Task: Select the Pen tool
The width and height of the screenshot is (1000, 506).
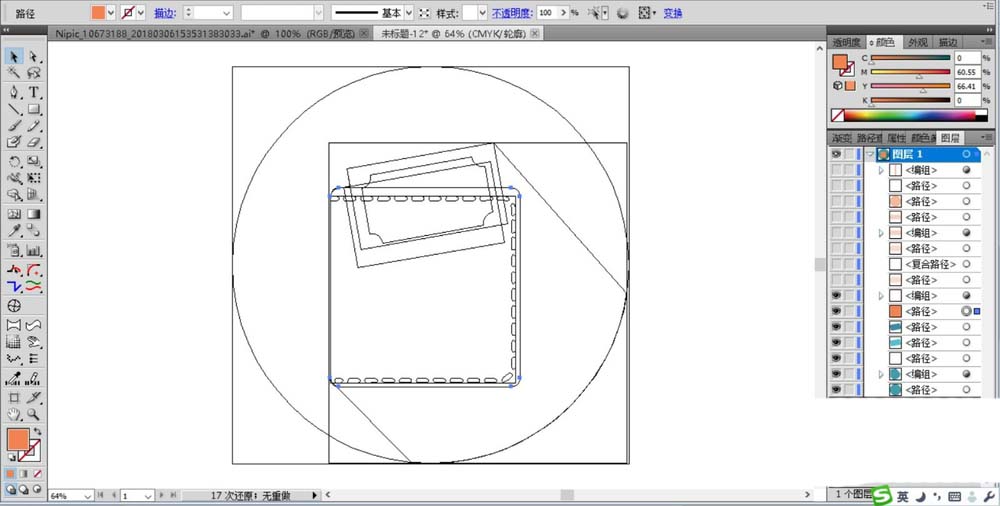Action: click(13, 93)
